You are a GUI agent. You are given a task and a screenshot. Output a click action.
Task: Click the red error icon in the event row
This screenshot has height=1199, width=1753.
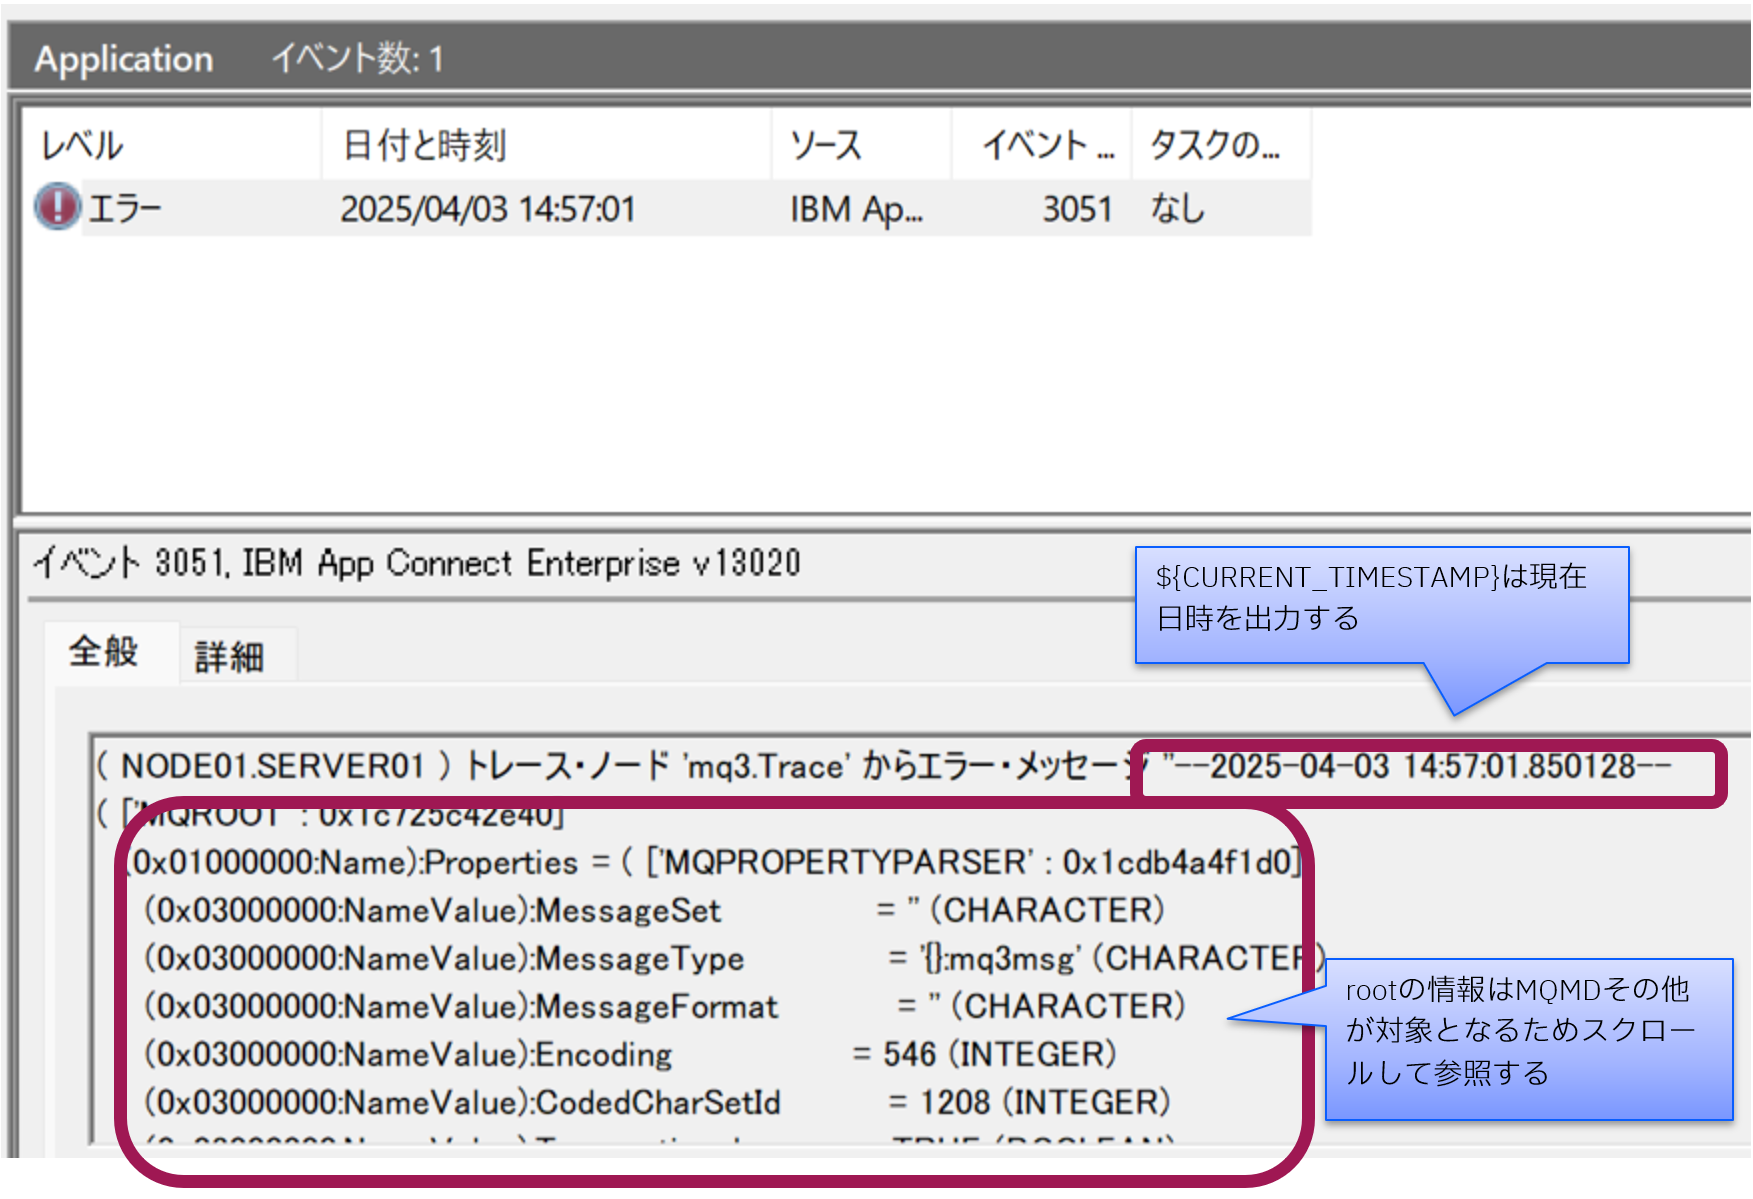point(57,207)
